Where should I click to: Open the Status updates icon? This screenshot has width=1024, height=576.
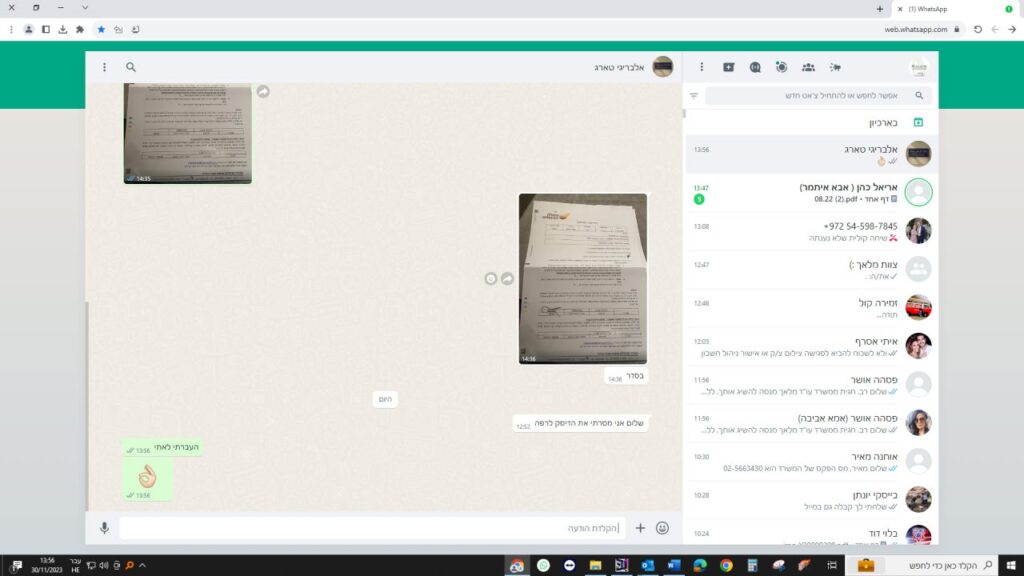tap(781, 67)
